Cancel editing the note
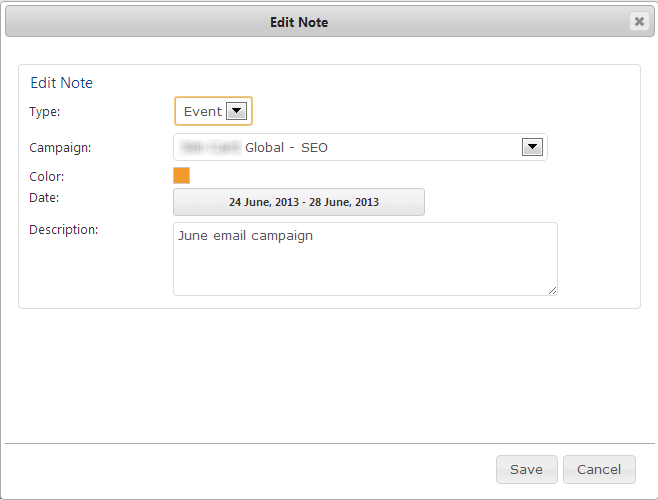 point(599,469)
